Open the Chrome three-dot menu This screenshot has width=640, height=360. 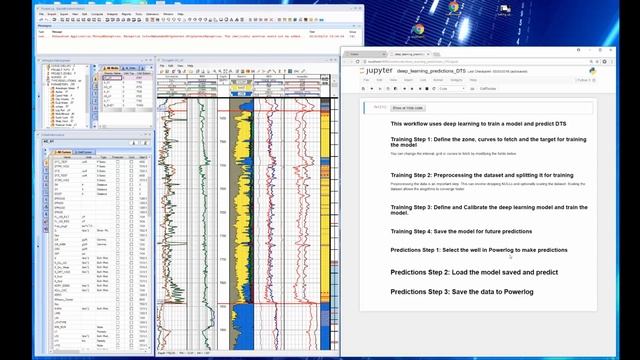coord(611,62)
